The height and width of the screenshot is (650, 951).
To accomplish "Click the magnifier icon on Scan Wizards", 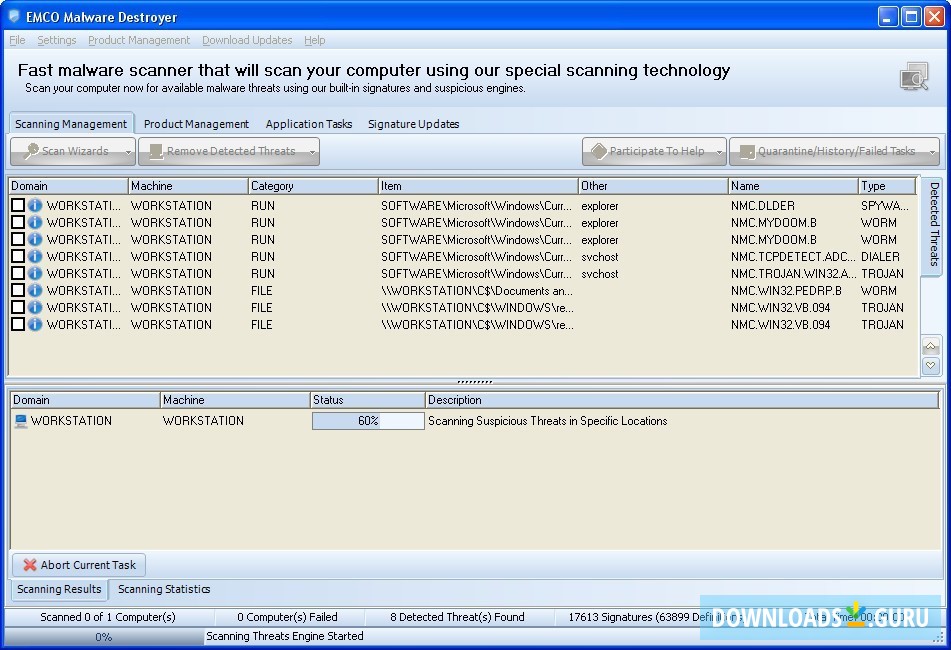I will 31,151.
